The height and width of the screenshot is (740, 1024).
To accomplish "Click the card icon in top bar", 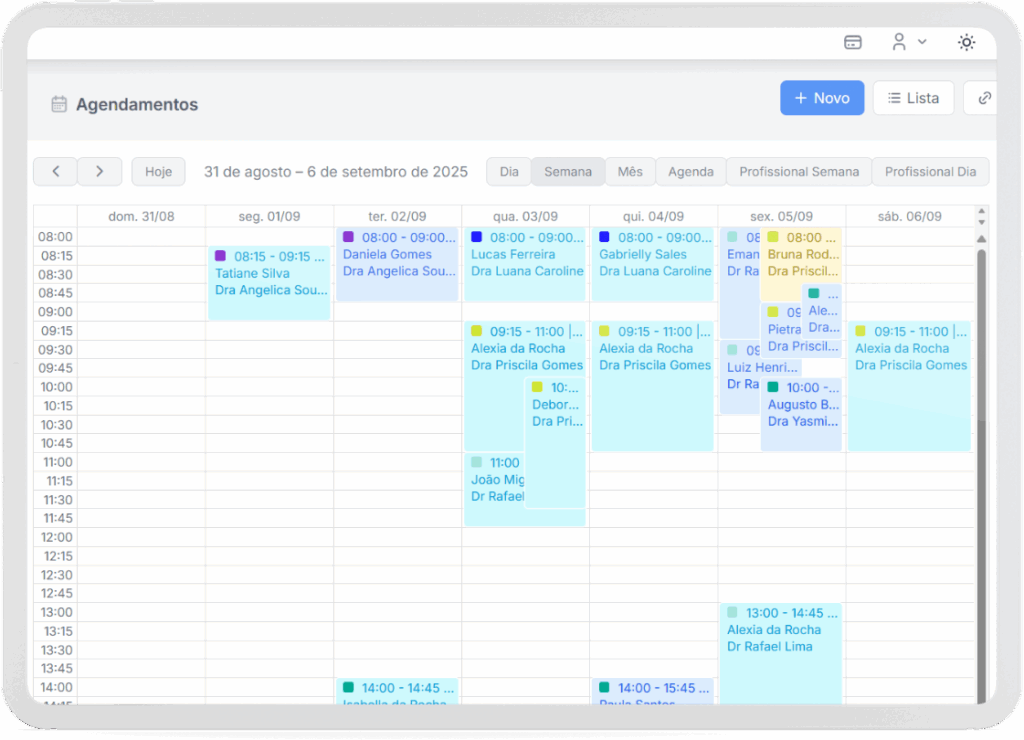I will pyautogui.click(x=853, y=42).
